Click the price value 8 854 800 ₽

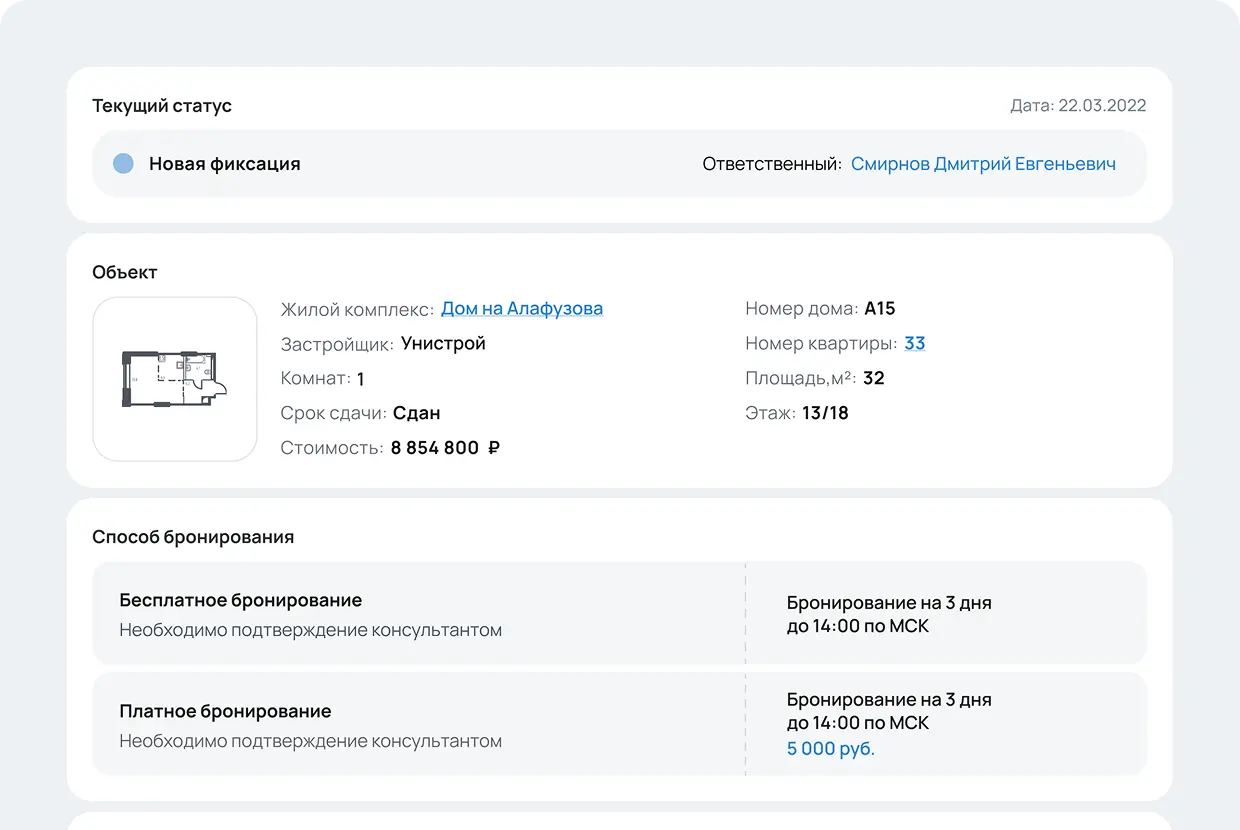[445, 448]
